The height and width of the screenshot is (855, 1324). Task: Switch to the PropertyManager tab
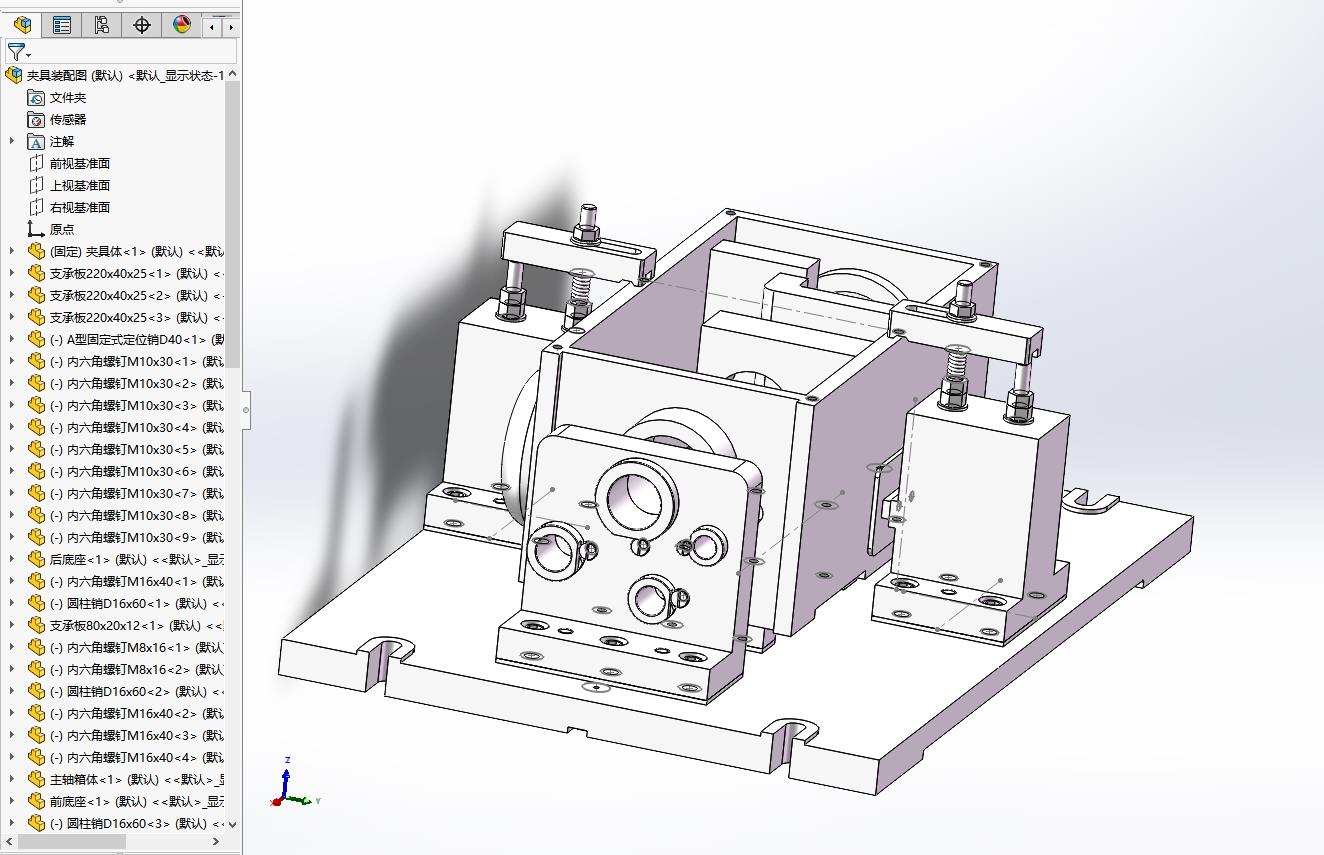pos(62,25)
